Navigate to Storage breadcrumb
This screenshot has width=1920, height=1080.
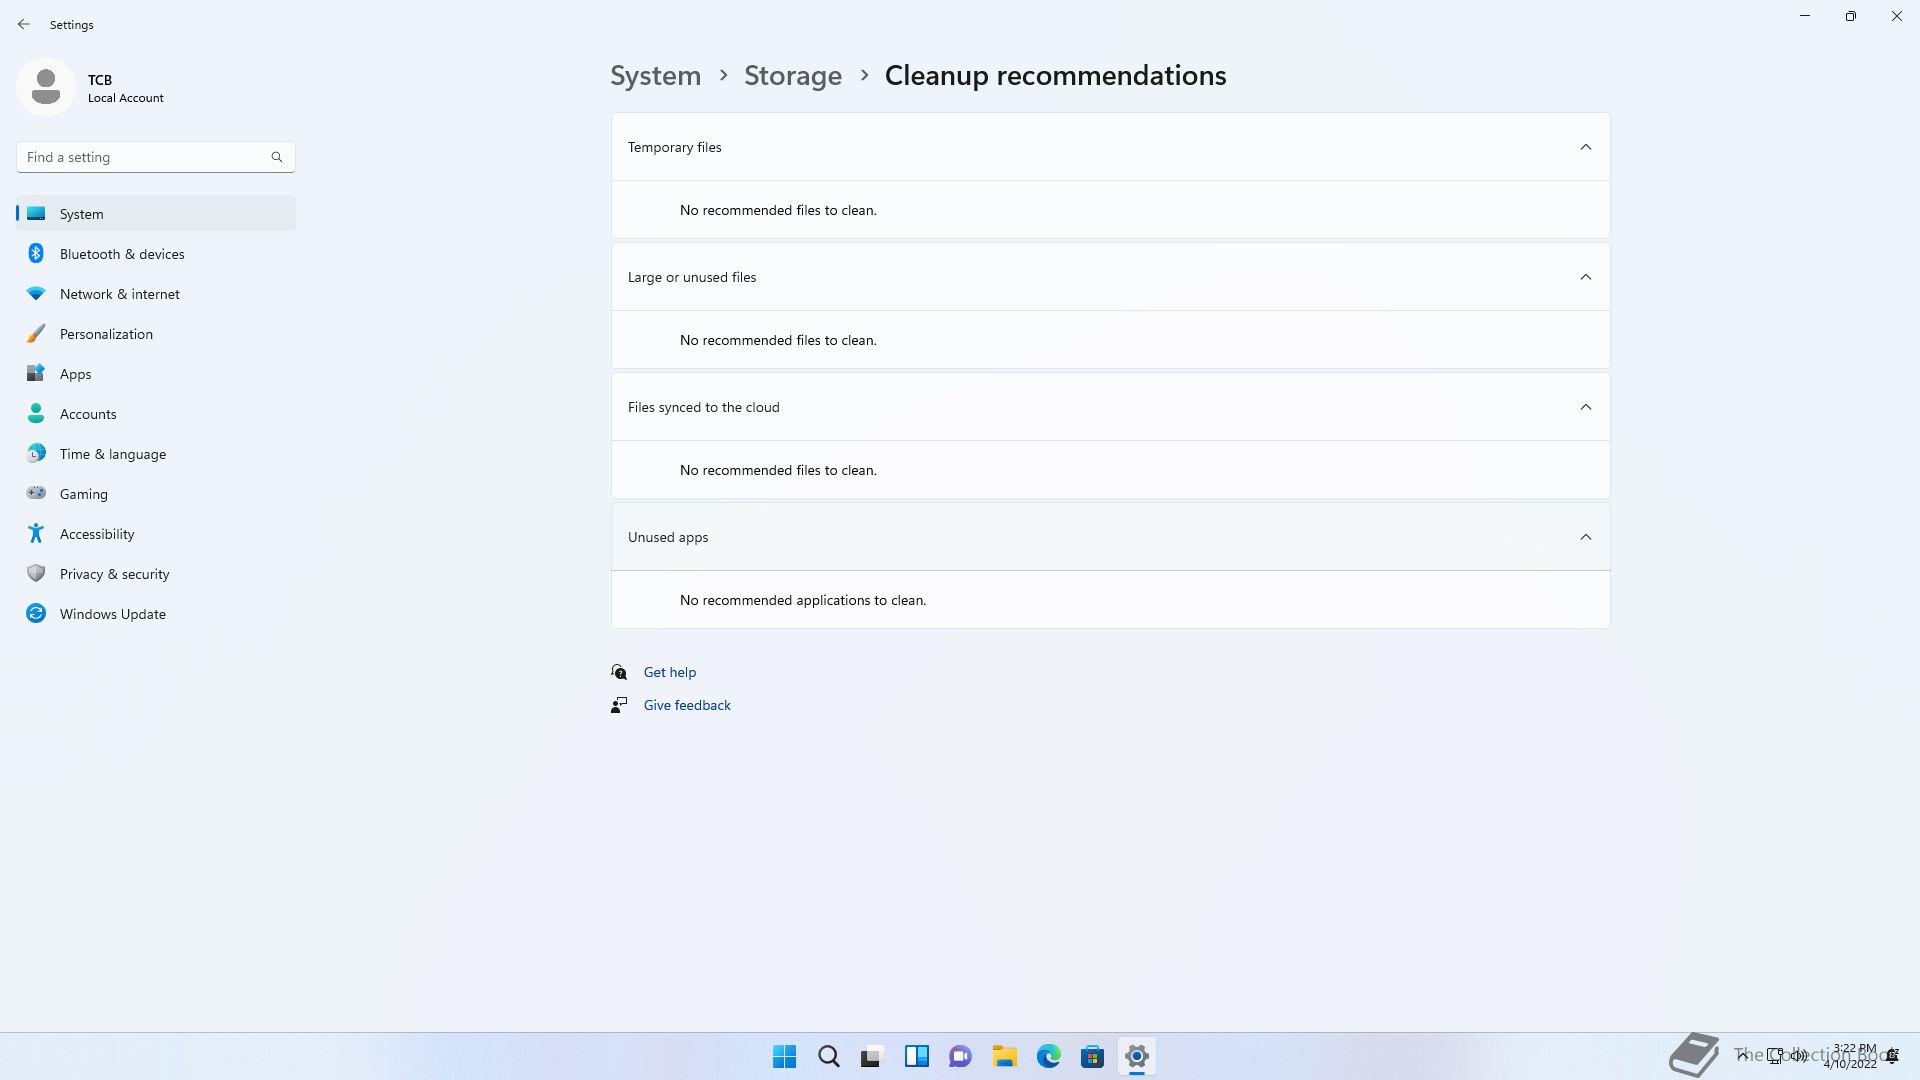(793, 75)
